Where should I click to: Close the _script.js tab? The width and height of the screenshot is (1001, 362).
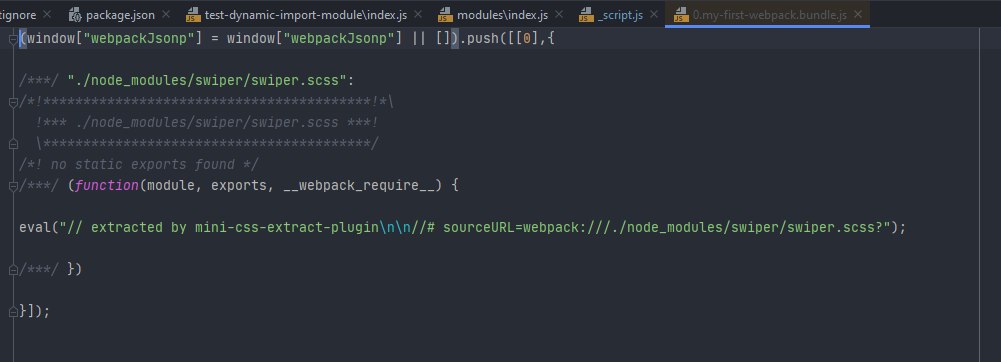655,14
